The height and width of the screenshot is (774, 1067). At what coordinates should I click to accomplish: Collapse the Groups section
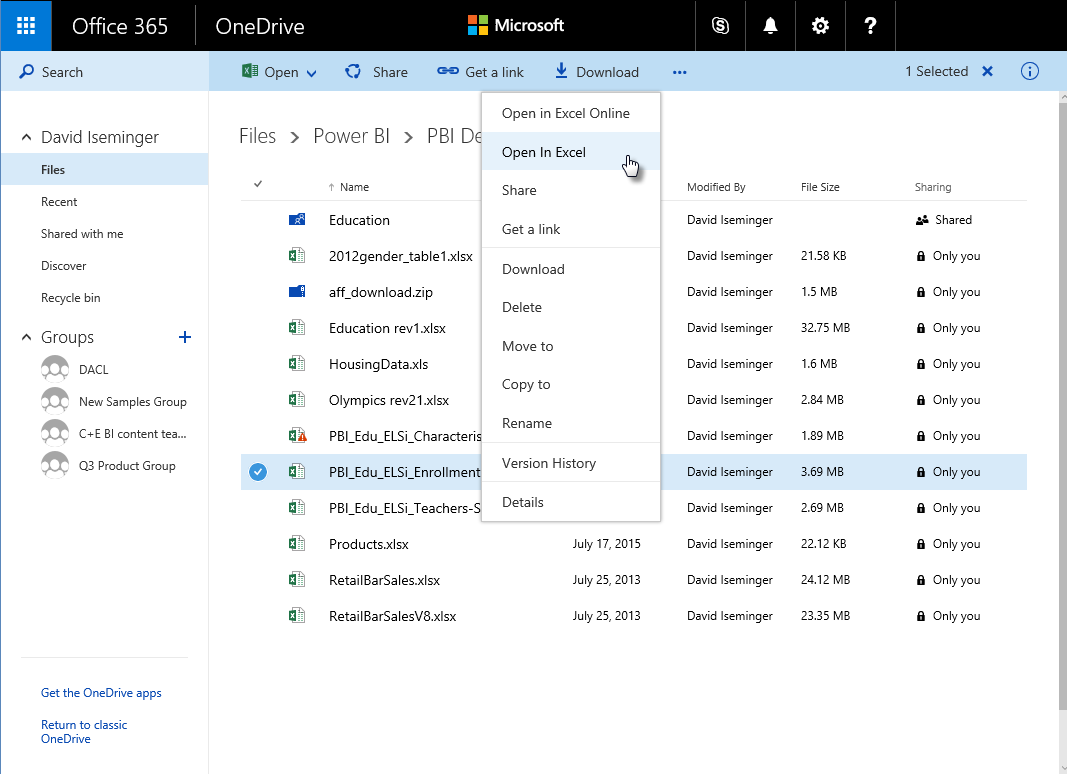(x=27, y=337)
